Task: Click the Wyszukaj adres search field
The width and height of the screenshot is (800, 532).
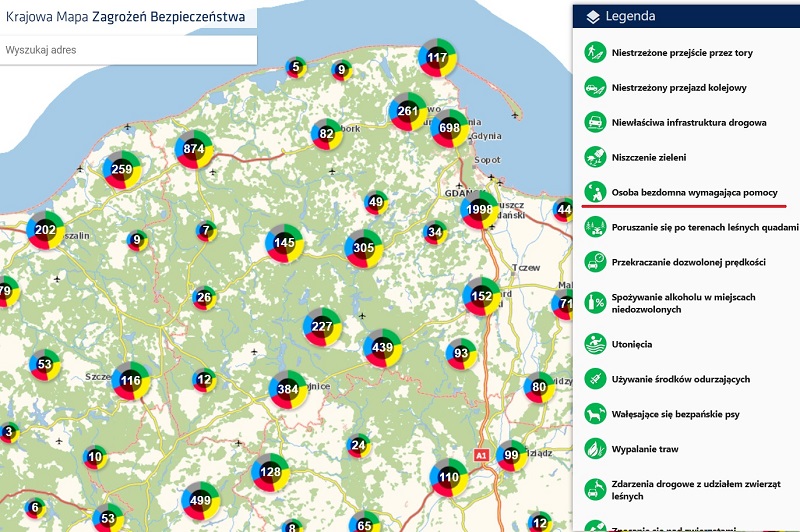Action: 128,49
